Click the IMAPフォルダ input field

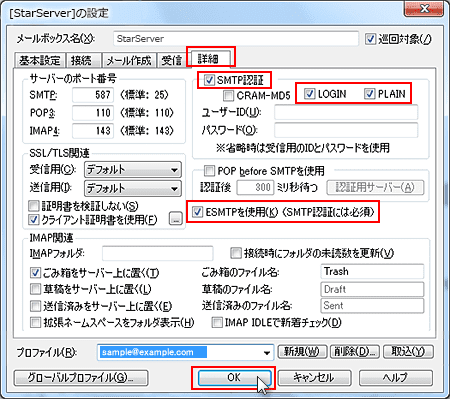[x=157, y=253]
